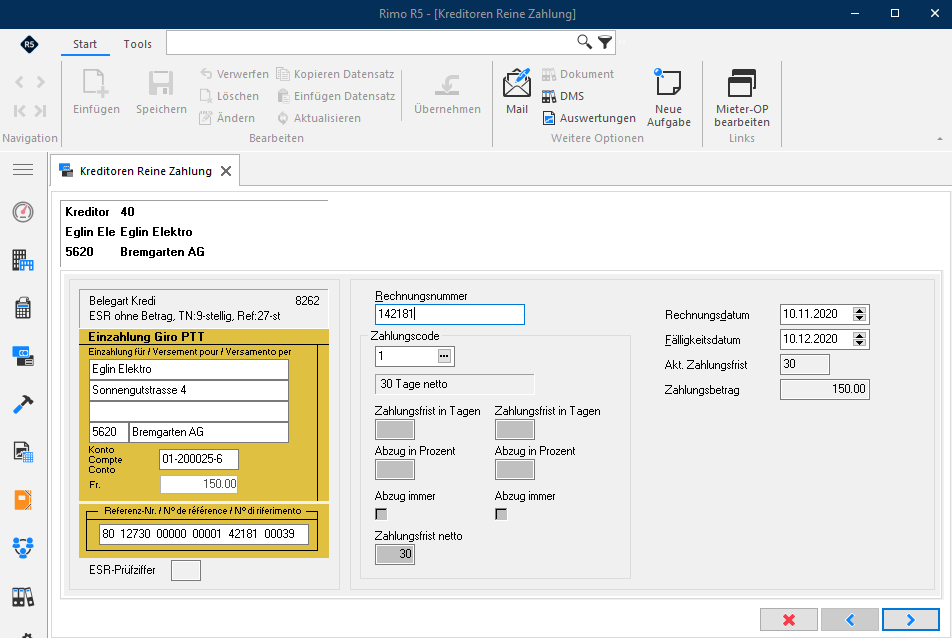Image resolution: width=952 pixels, height=638 pixels.
Task: Open the people group sidebar icon
Action: (x=23, y=548)
